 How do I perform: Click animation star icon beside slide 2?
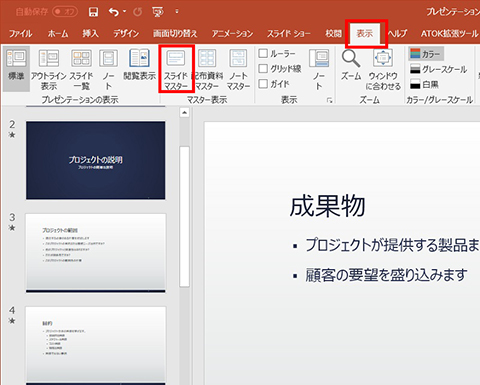12,135
